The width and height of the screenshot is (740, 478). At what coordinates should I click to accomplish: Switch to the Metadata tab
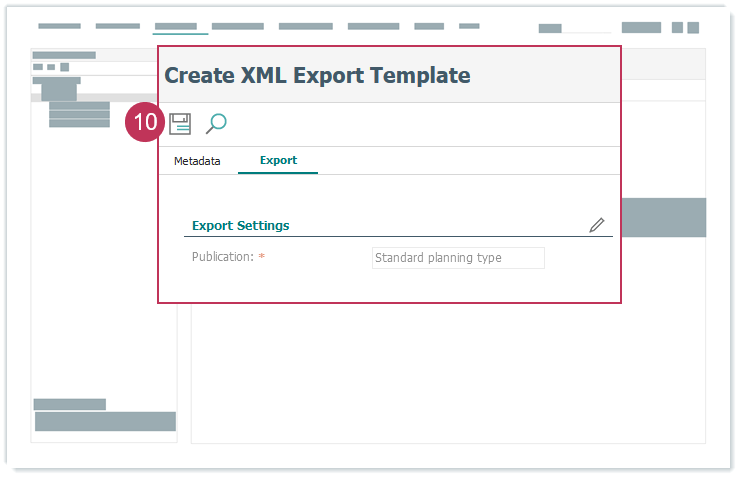[x=197, y=160]
